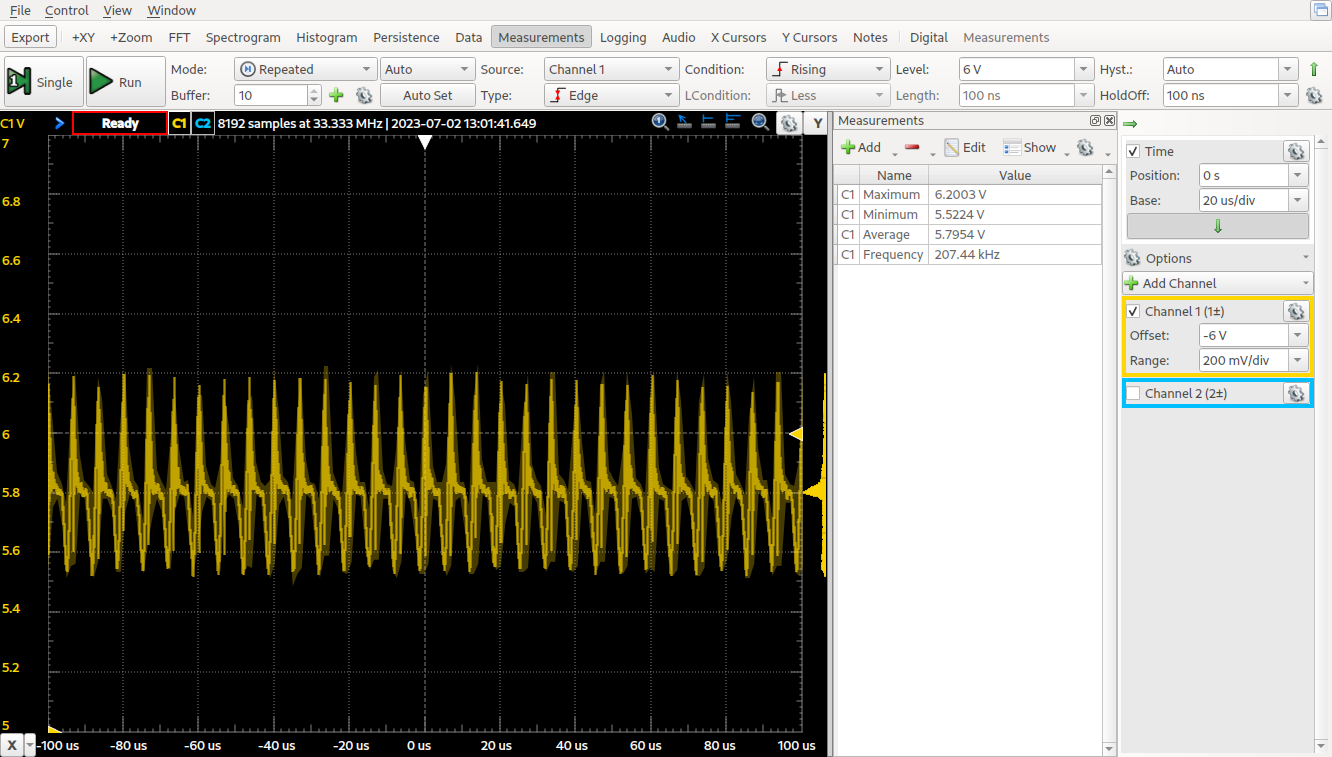Viewport: 1332px width, 757px height.
Task: Open the Range 200 mV/div dropdown
Action: pos(1298,360)
